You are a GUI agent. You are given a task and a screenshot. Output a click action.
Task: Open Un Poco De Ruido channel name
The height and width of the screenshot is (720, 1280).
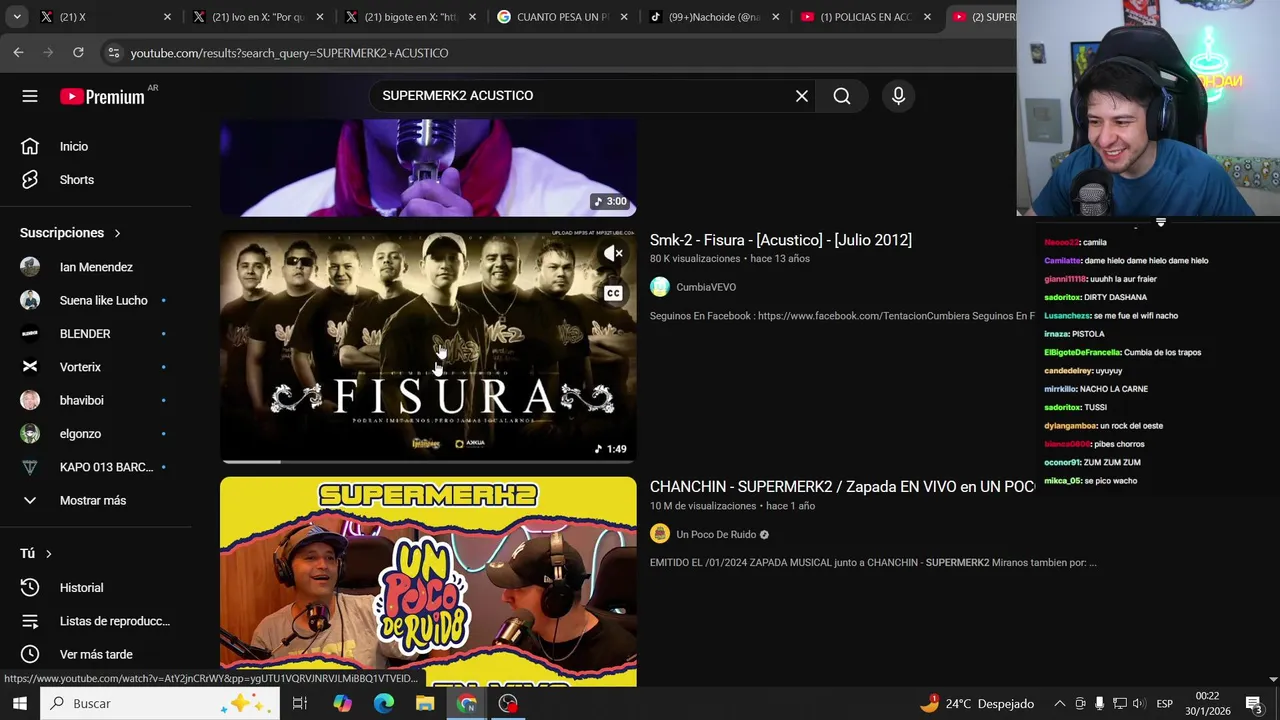point(716,534)
